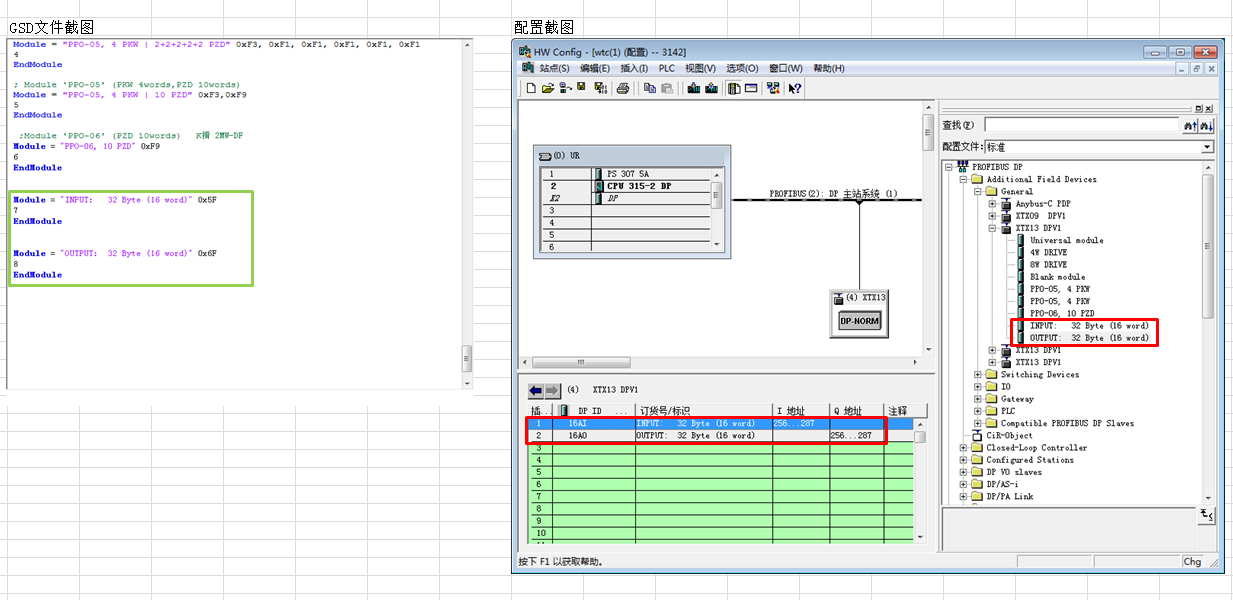Click the 订货号/标识 column header
Screen dimensions: 1233x600
(x=703, y=411)
